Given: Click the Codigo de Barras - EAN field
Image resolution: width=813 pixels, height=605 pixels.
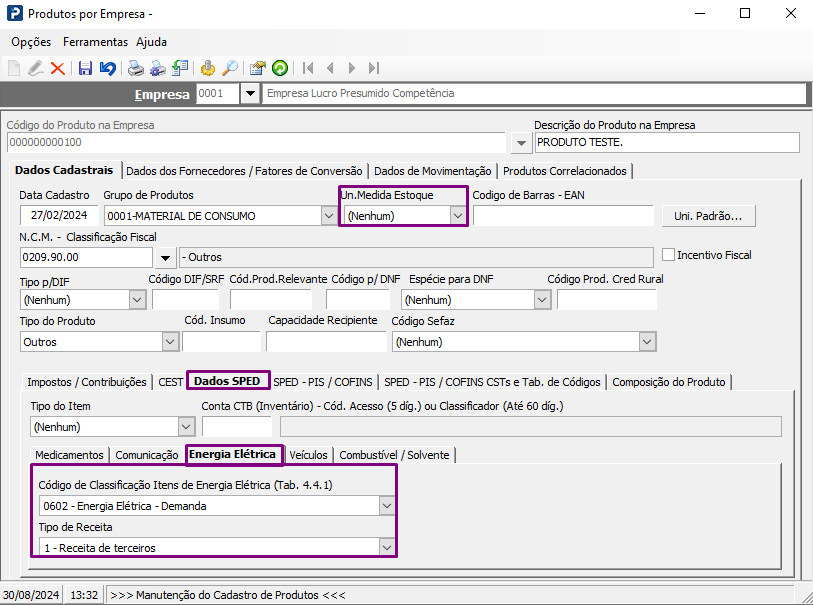Looking at the screenshot, I should click(563, 216).
